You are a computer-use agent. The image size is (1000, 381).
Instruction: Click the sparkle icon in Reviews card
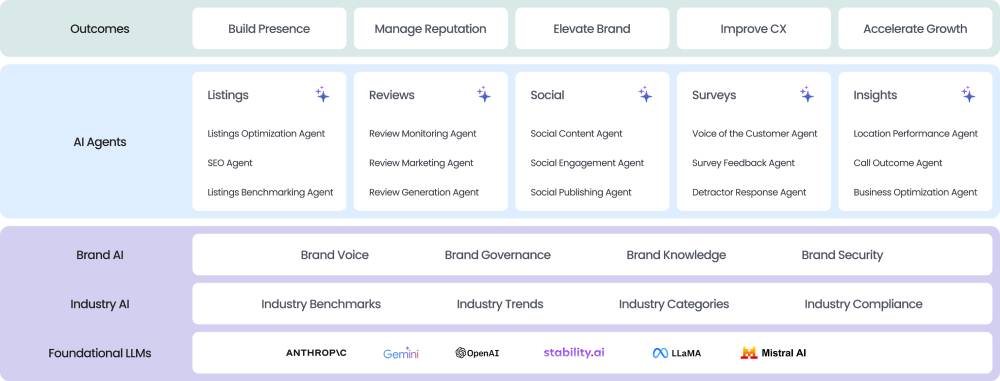pos(483,94)
